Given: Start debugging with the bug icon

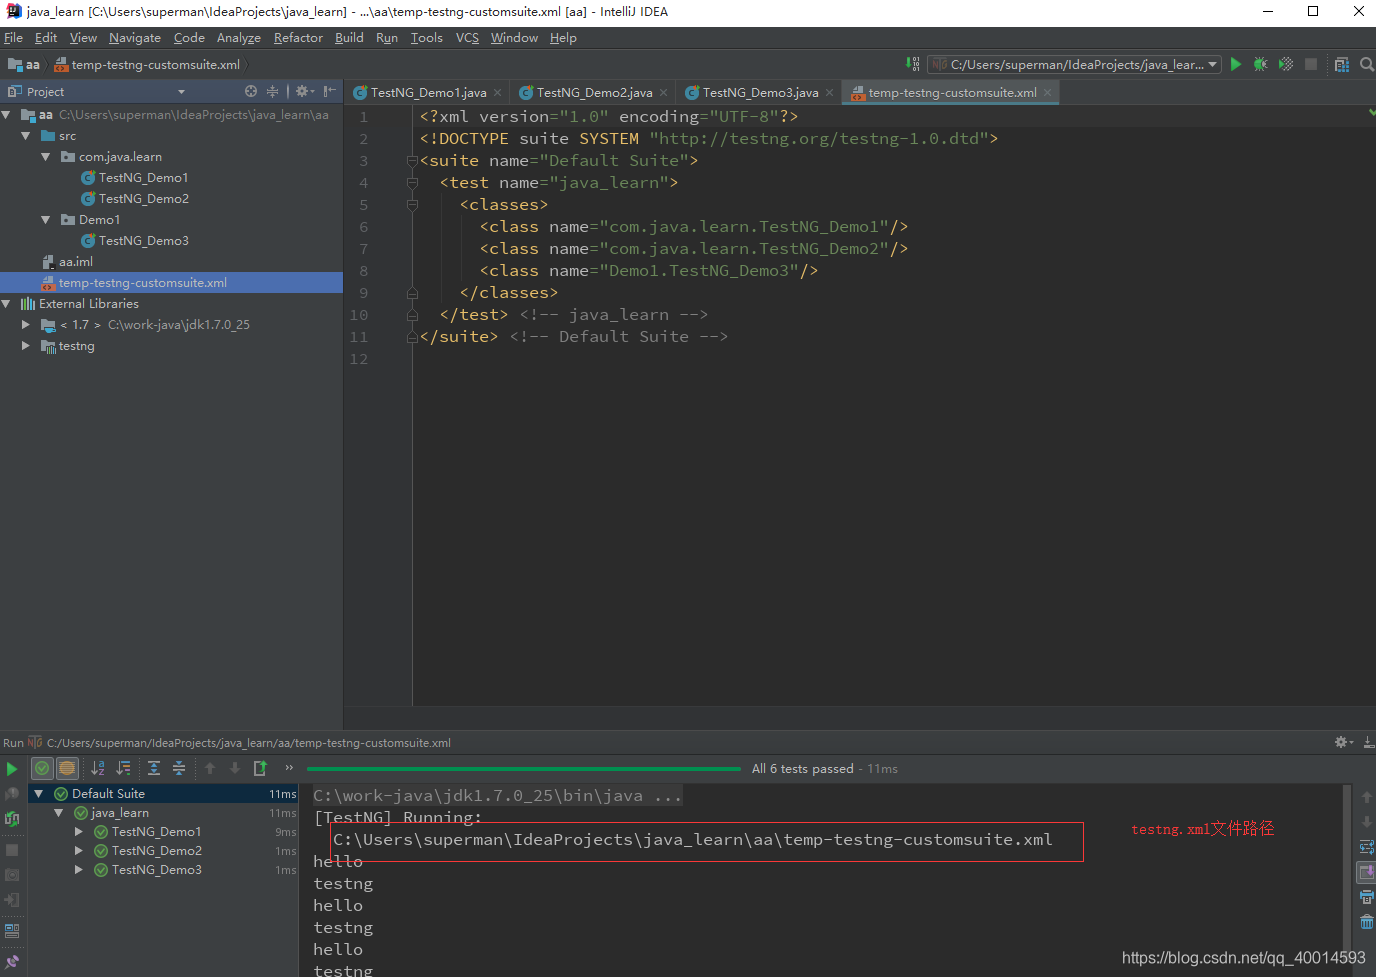Looking at the screenshot, I should 1260,64.
